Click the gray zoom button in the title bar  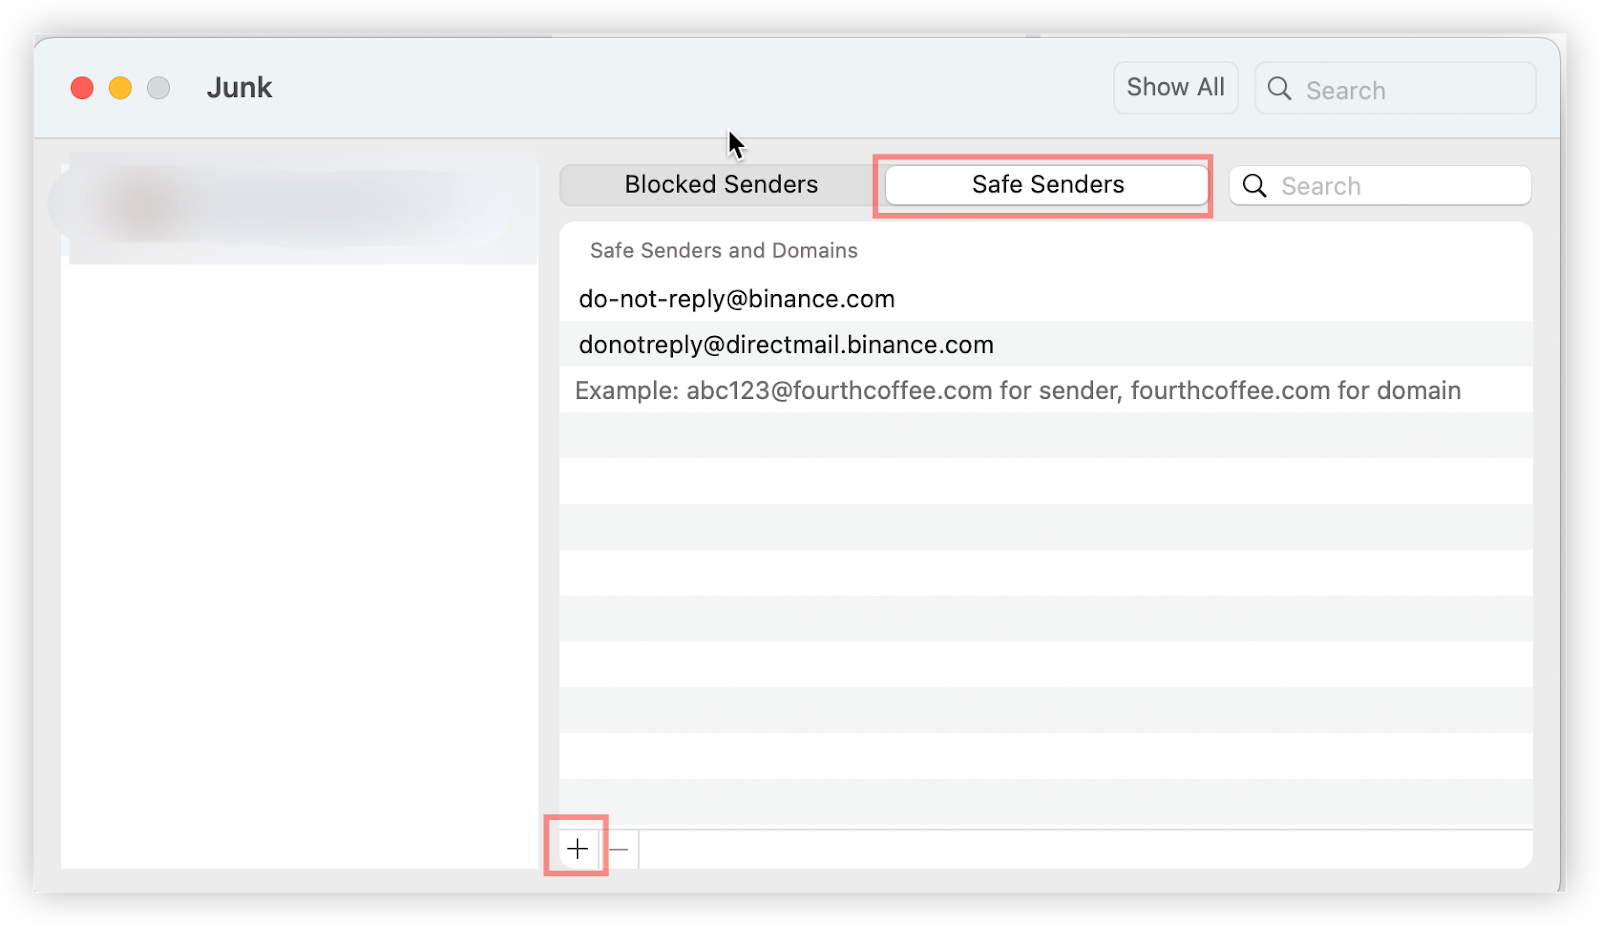[158, 88]
